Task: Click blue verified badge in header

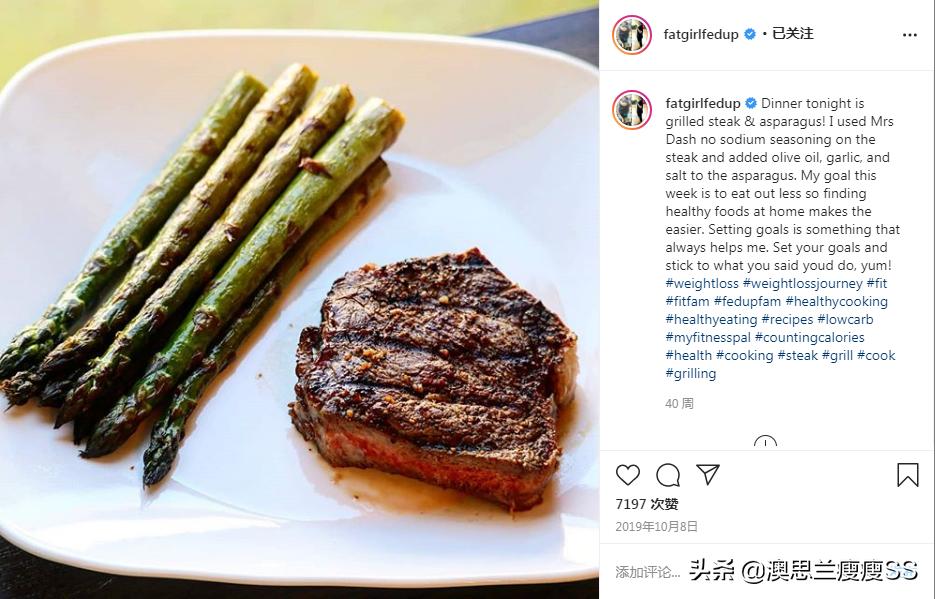Action: click(x=750, y=35)
